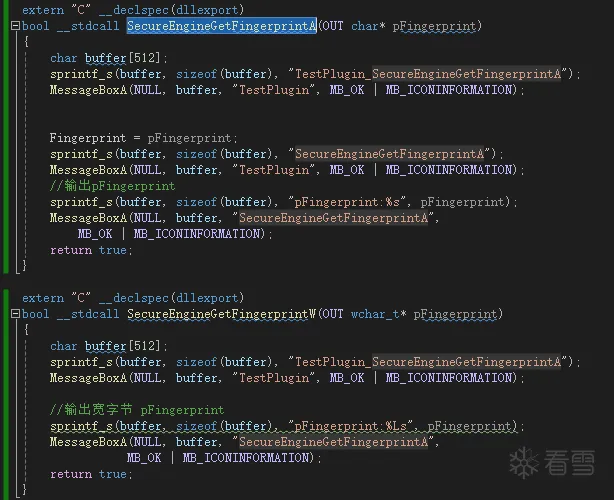Click 'return true' in the SecureEngineGetFingerprintA function
This screenshot has height=500, width=614.
(88, 250)
